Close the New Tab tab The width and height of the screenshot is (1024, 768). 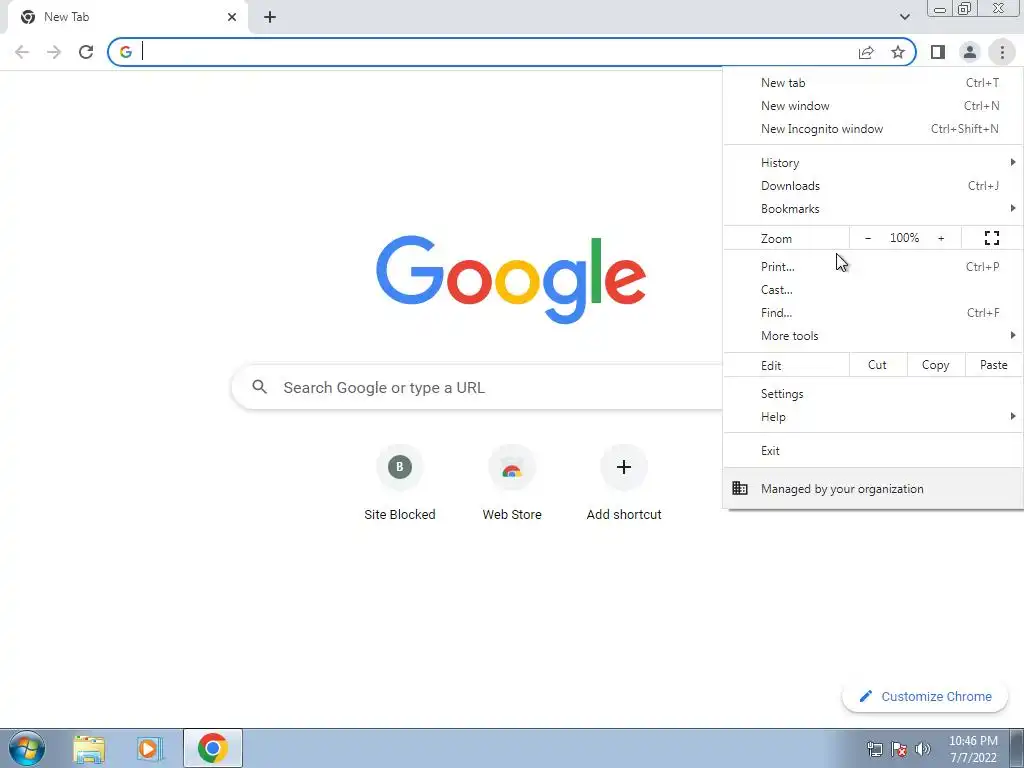(x=232, y=17)
